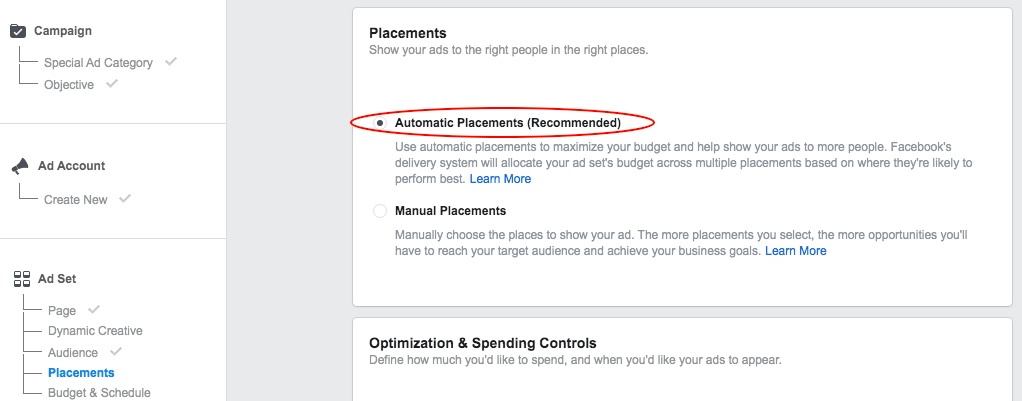Click the Ad Account megaphone icon
The width and height of the screenshot is (1022, 401).
point(19,166)
